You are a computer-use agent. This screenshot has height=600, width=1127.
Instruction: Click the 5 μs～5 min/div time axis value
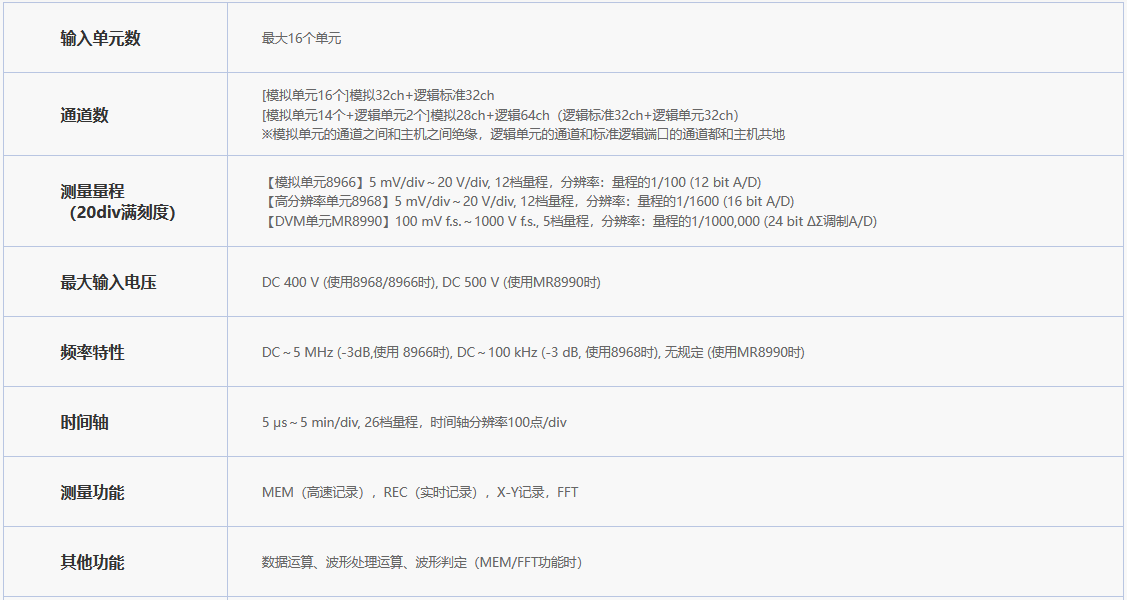[x=414, y=422]
